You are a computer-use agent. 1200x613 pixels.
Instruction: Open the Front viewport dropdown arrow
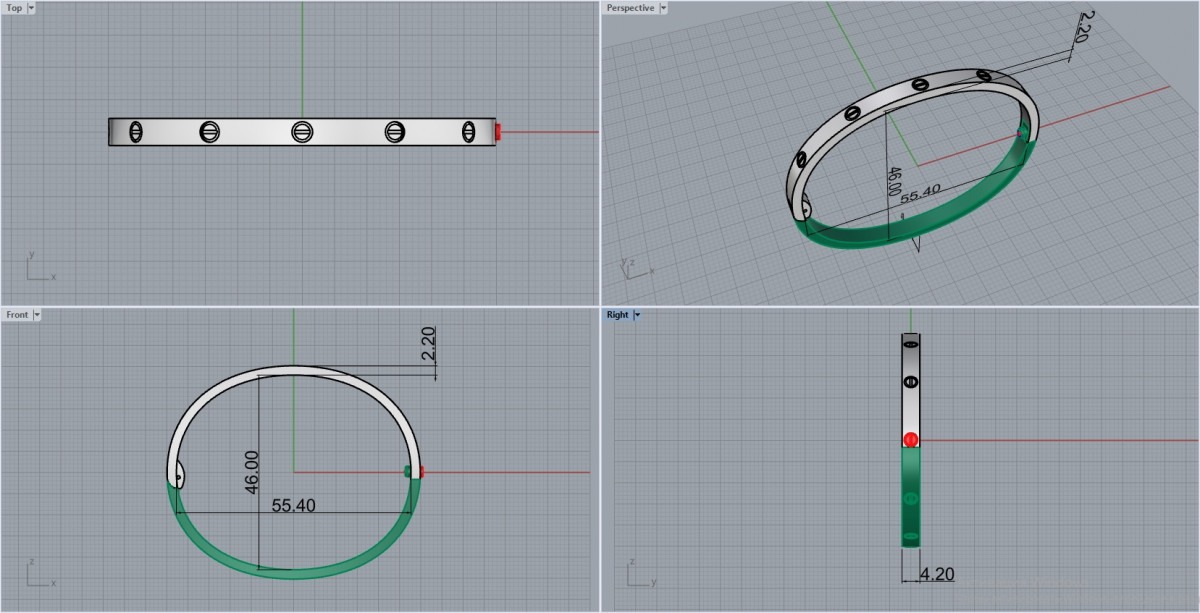[37, 315]
